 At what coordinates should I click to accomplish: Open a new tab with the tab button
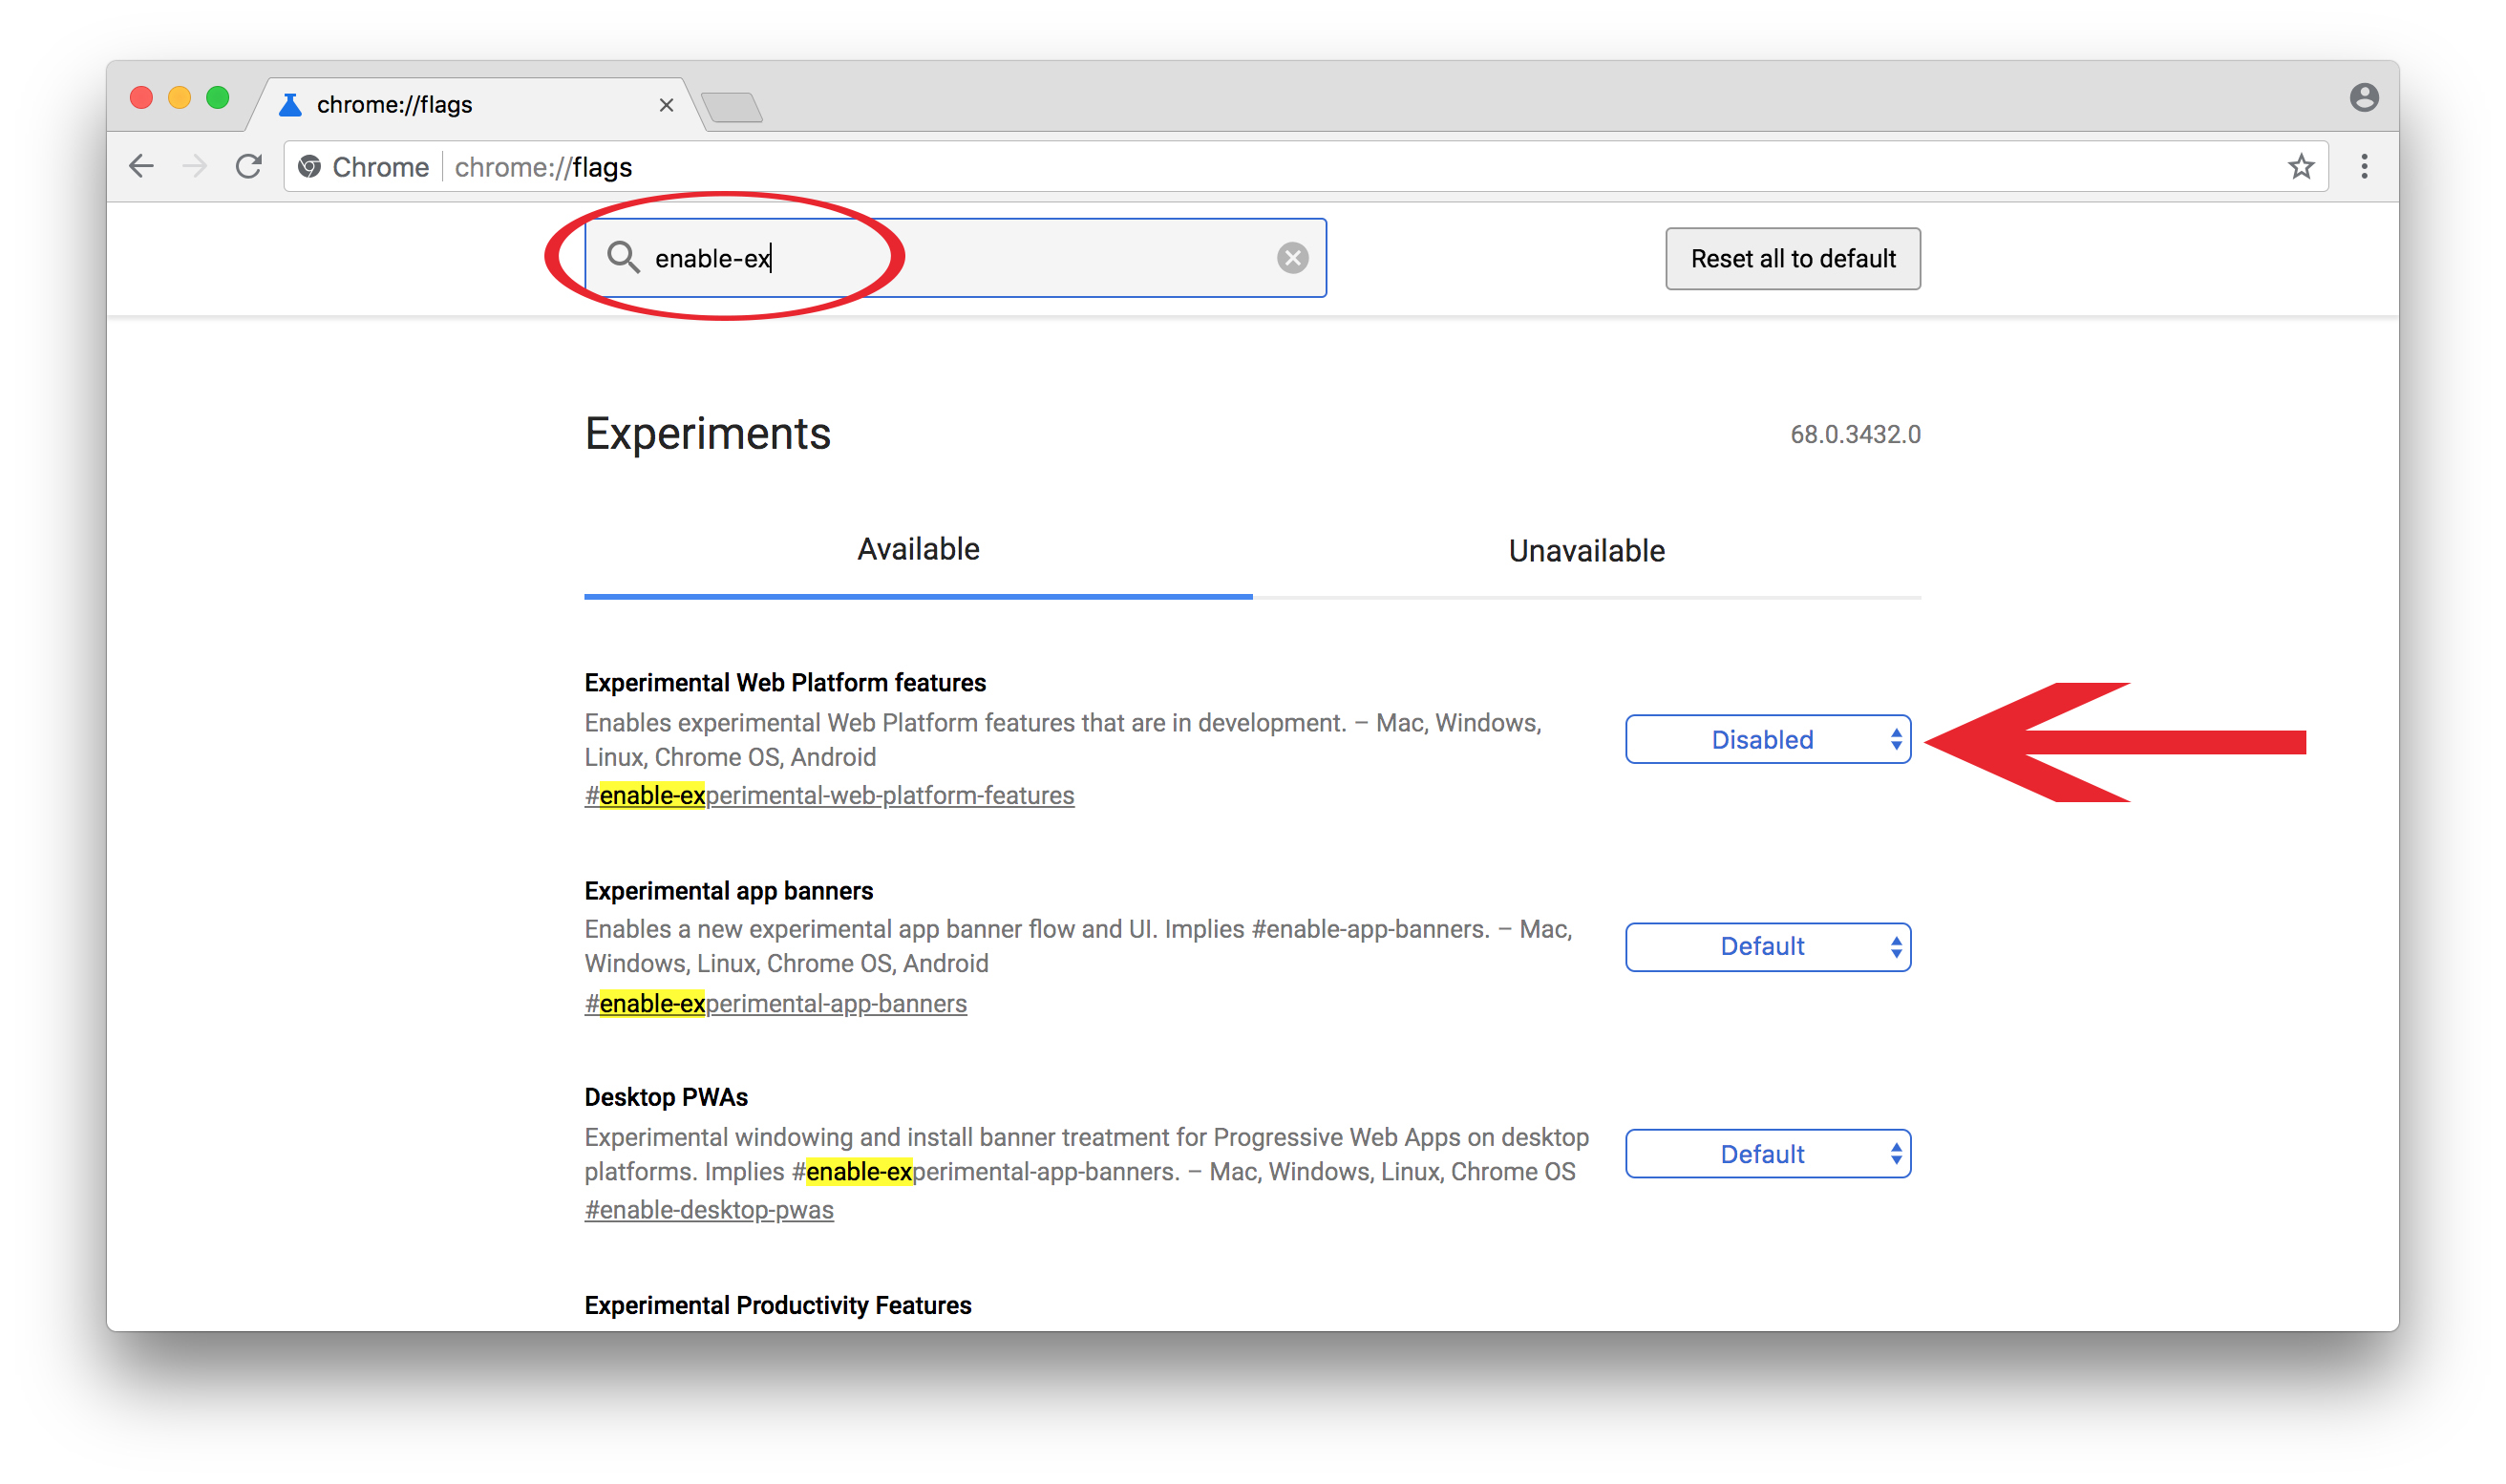(x=731, y=106)
